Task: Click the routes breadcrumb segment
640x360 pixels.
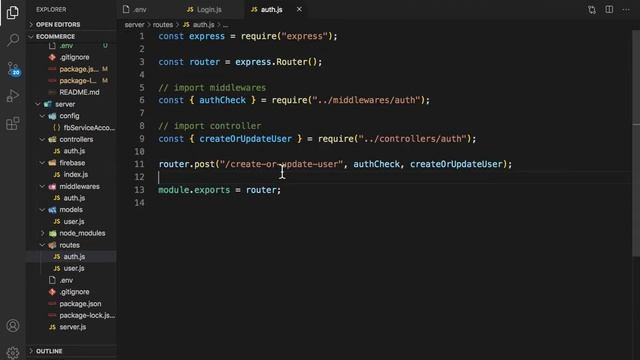Action: (163, 25)
